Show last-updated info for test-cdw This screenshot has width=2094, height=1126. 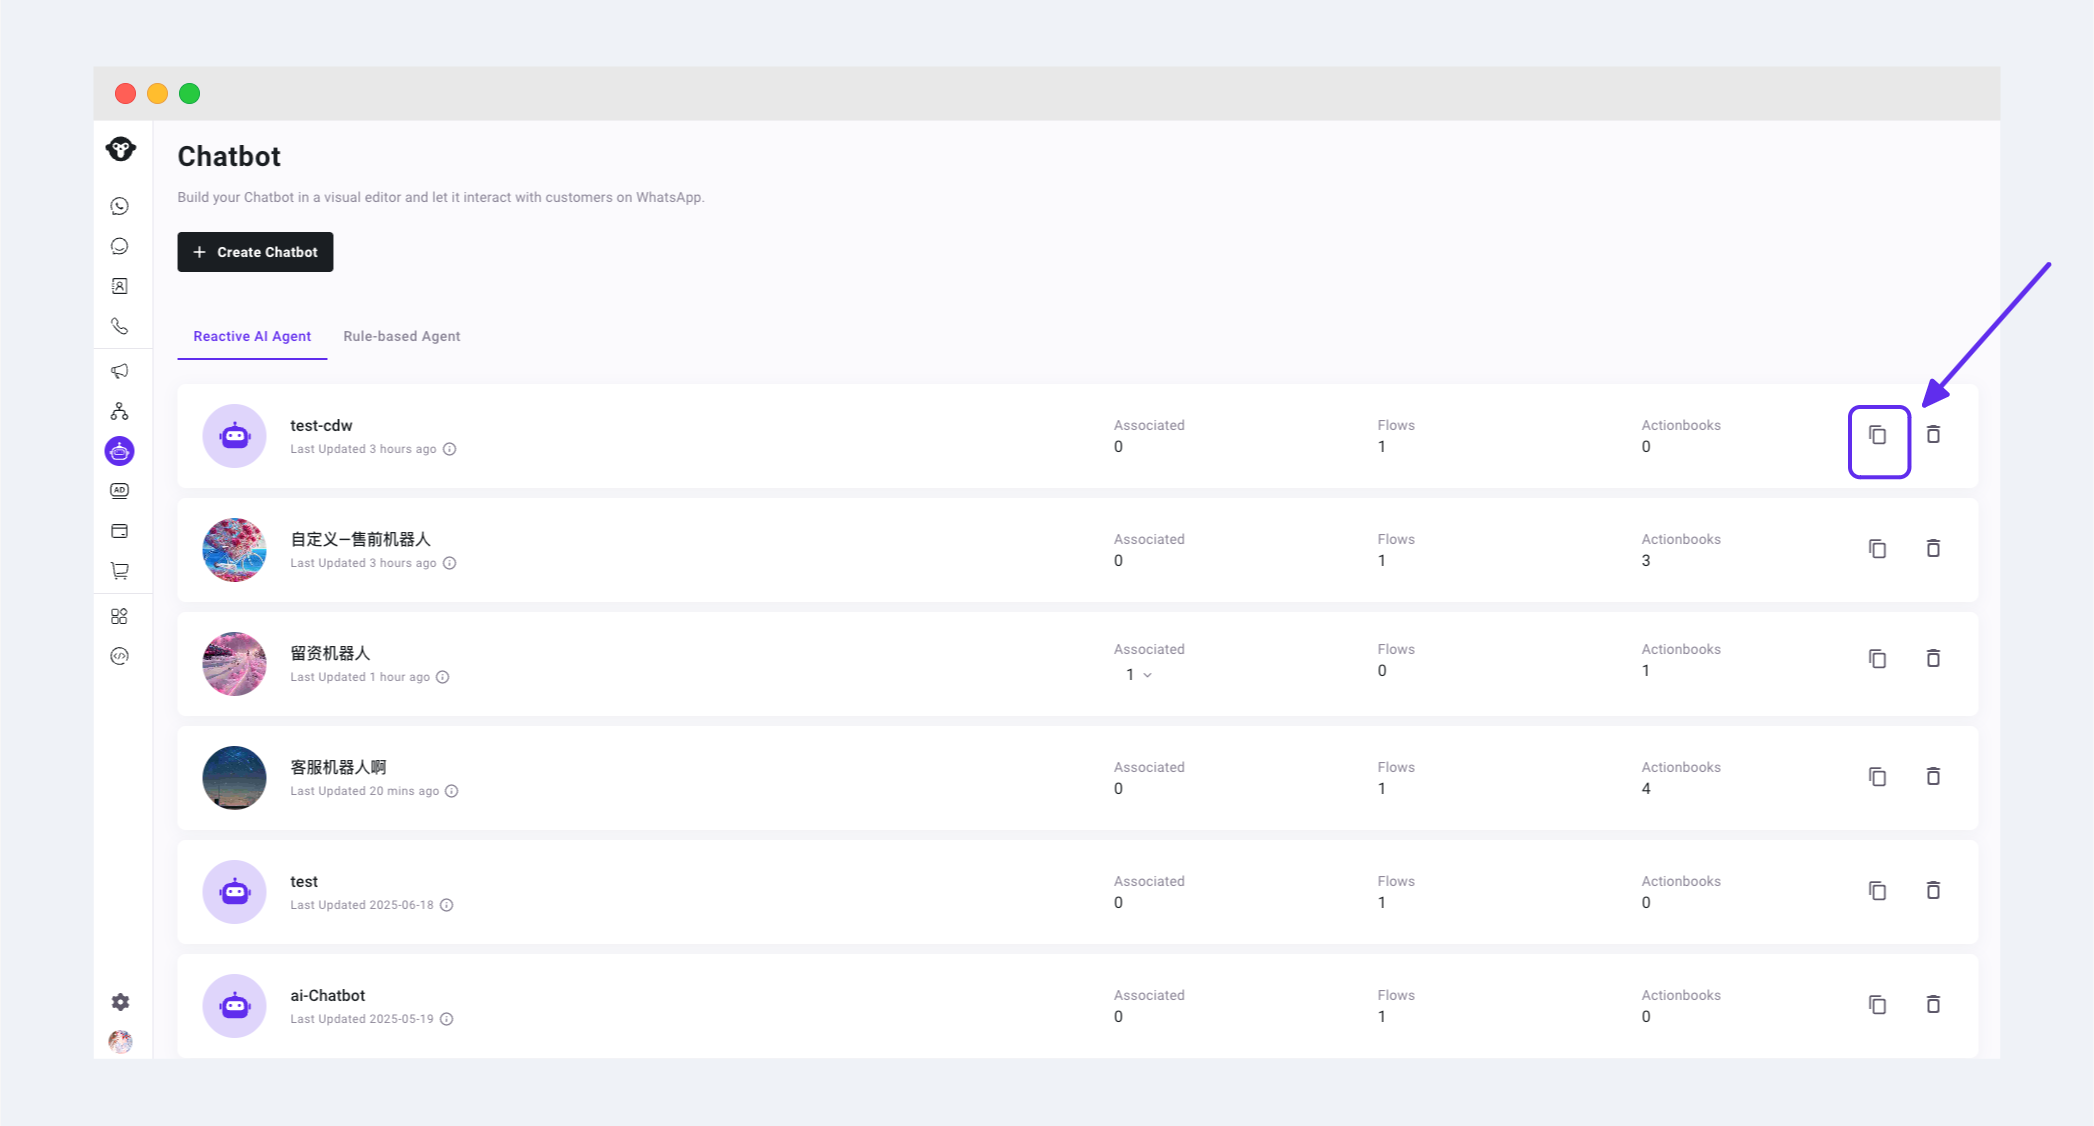point(450,449)
